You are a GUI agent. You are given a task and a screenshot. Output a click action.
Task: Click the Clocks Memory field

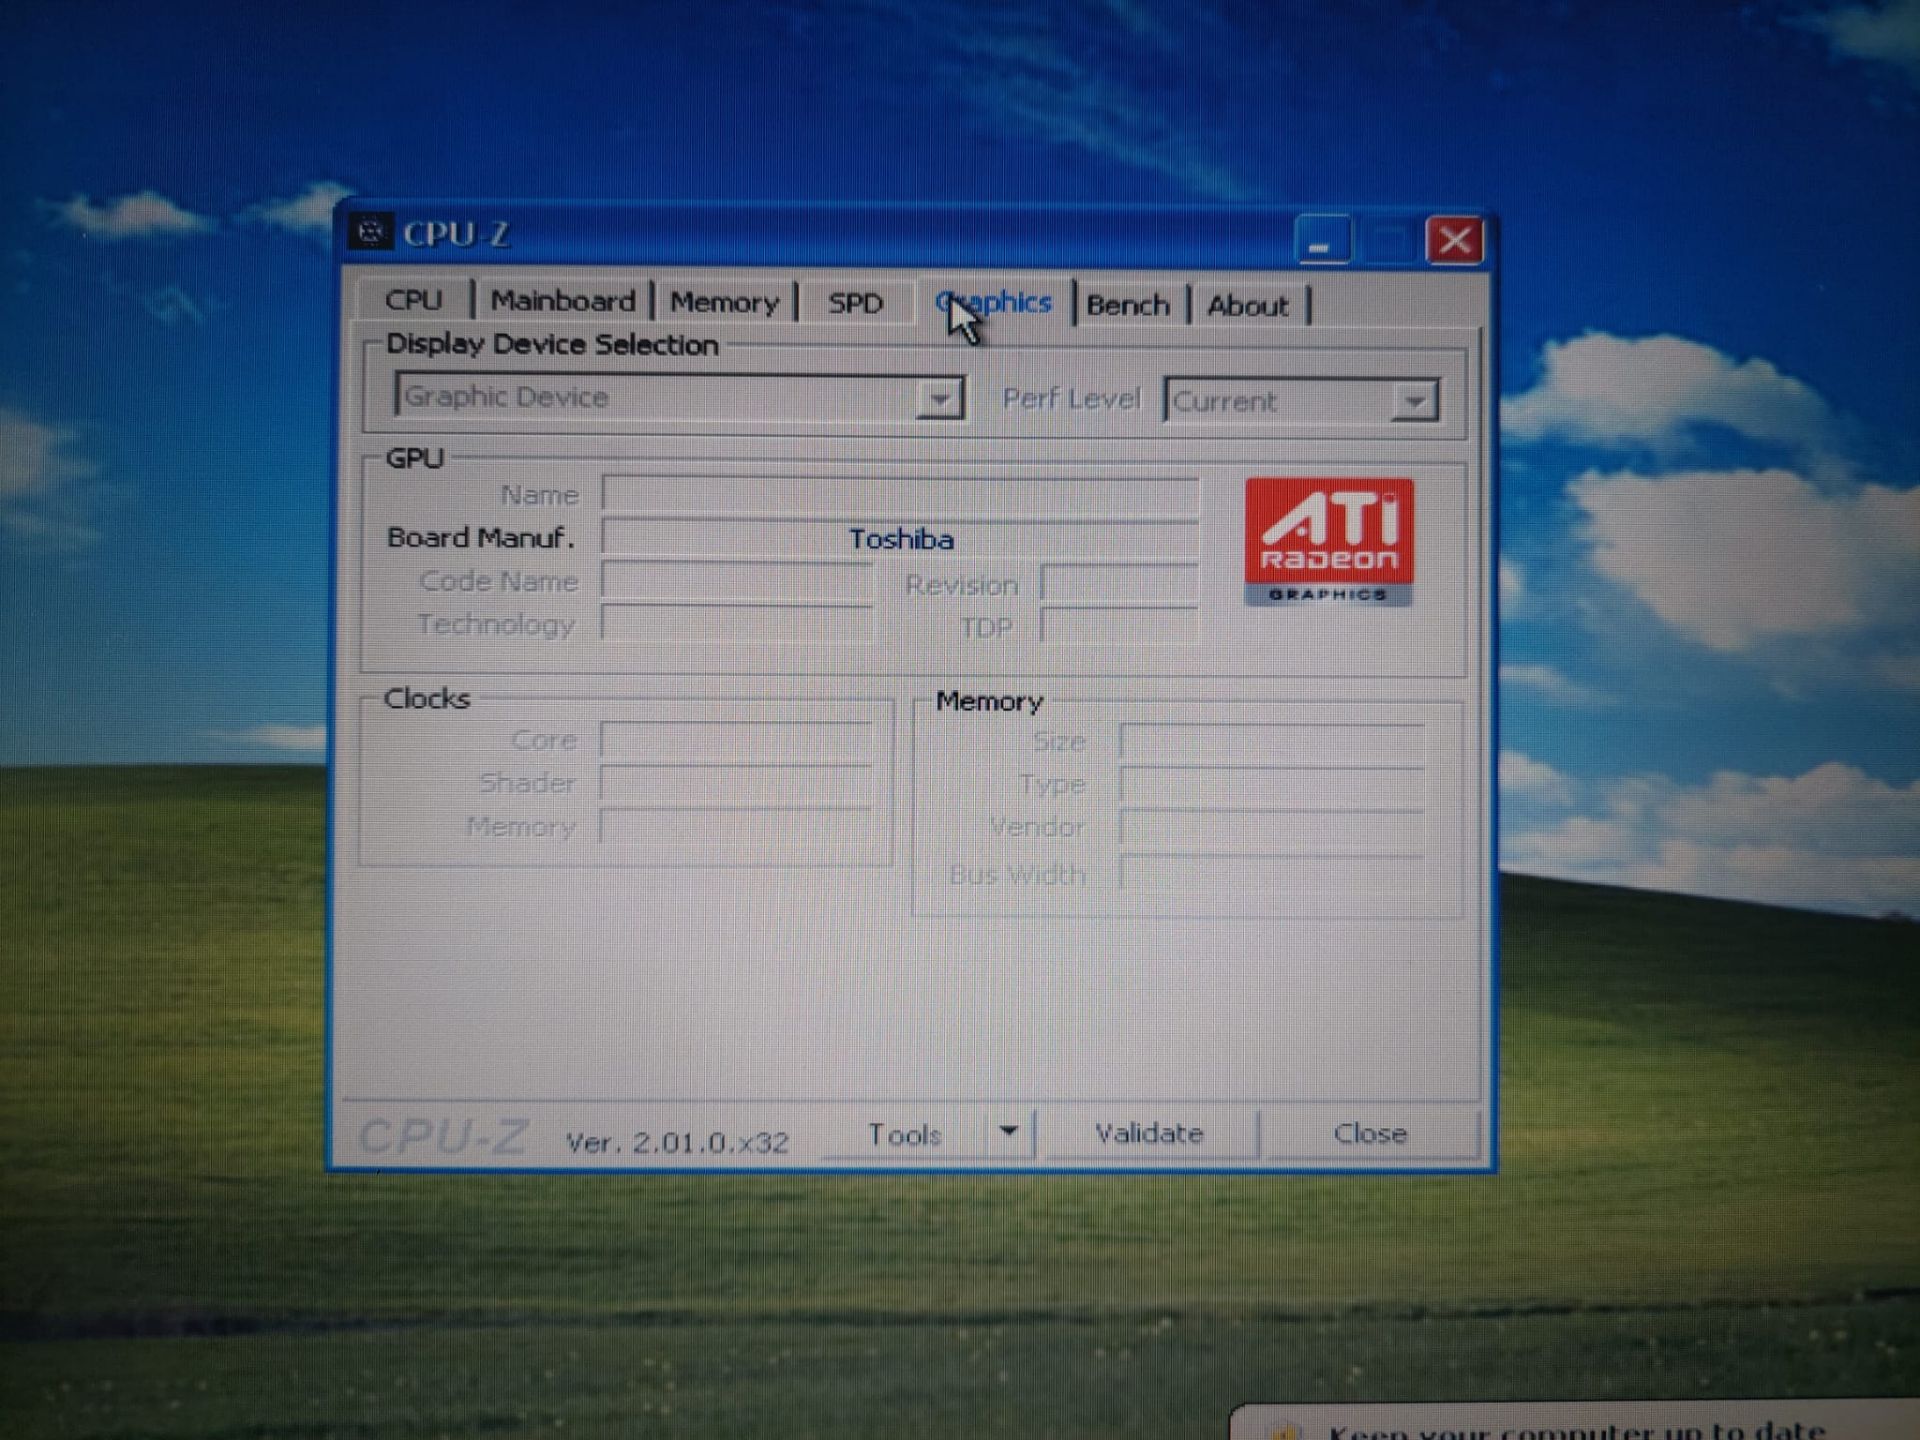[737, 827]
